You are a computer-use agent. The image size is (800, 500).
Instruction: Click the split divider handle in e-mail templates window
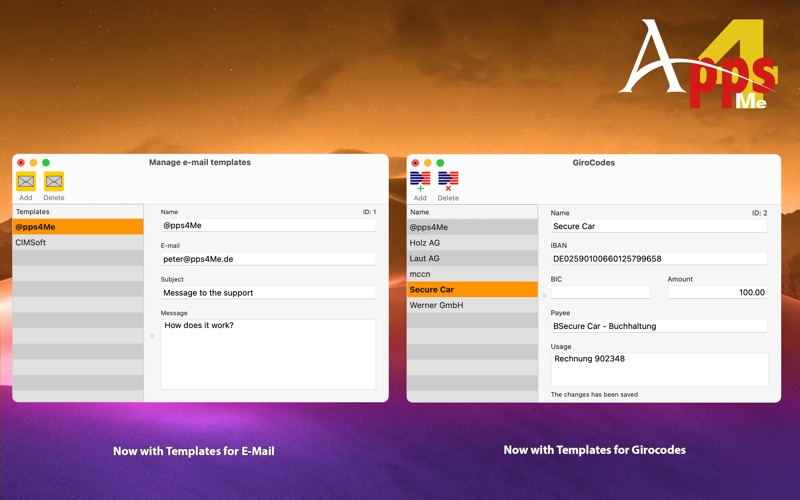click(x=152, y=336)
